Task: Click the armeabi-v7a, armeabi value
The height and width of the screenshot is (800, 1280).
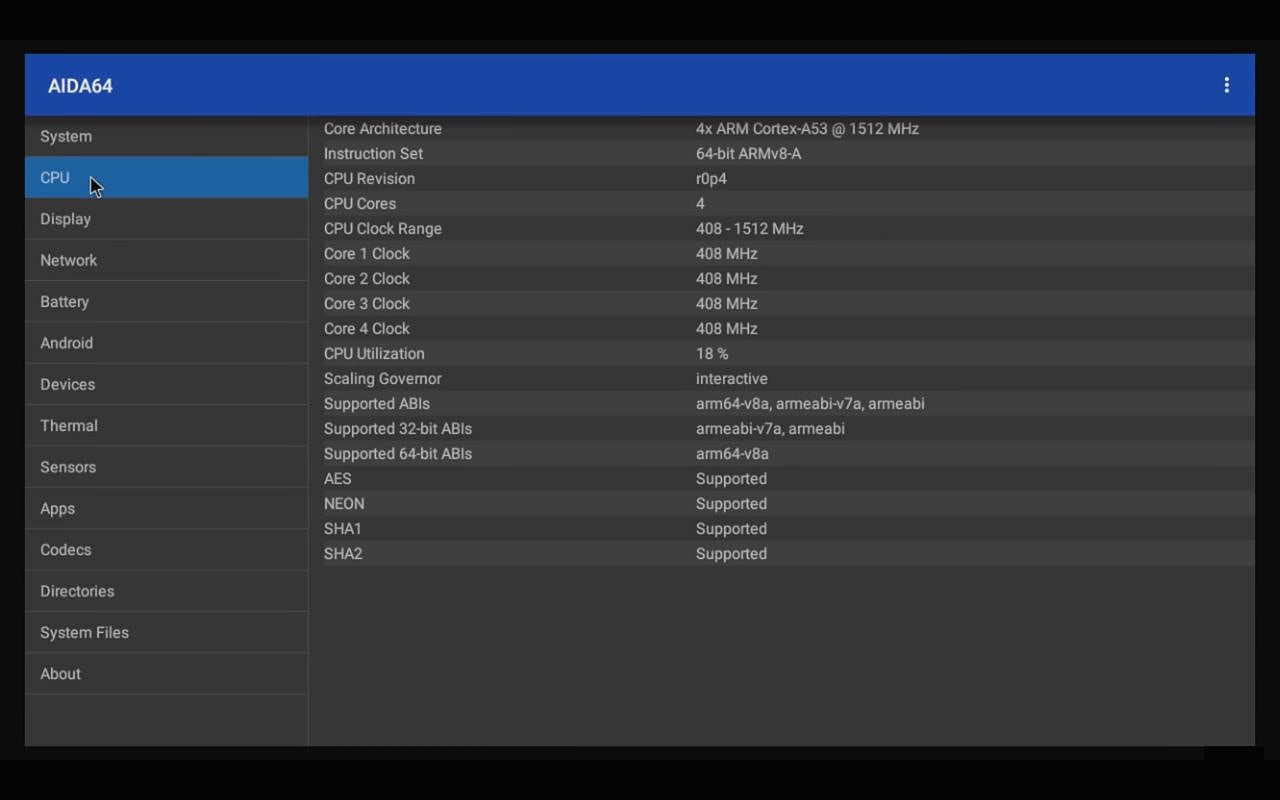Action: pos(770,429)
